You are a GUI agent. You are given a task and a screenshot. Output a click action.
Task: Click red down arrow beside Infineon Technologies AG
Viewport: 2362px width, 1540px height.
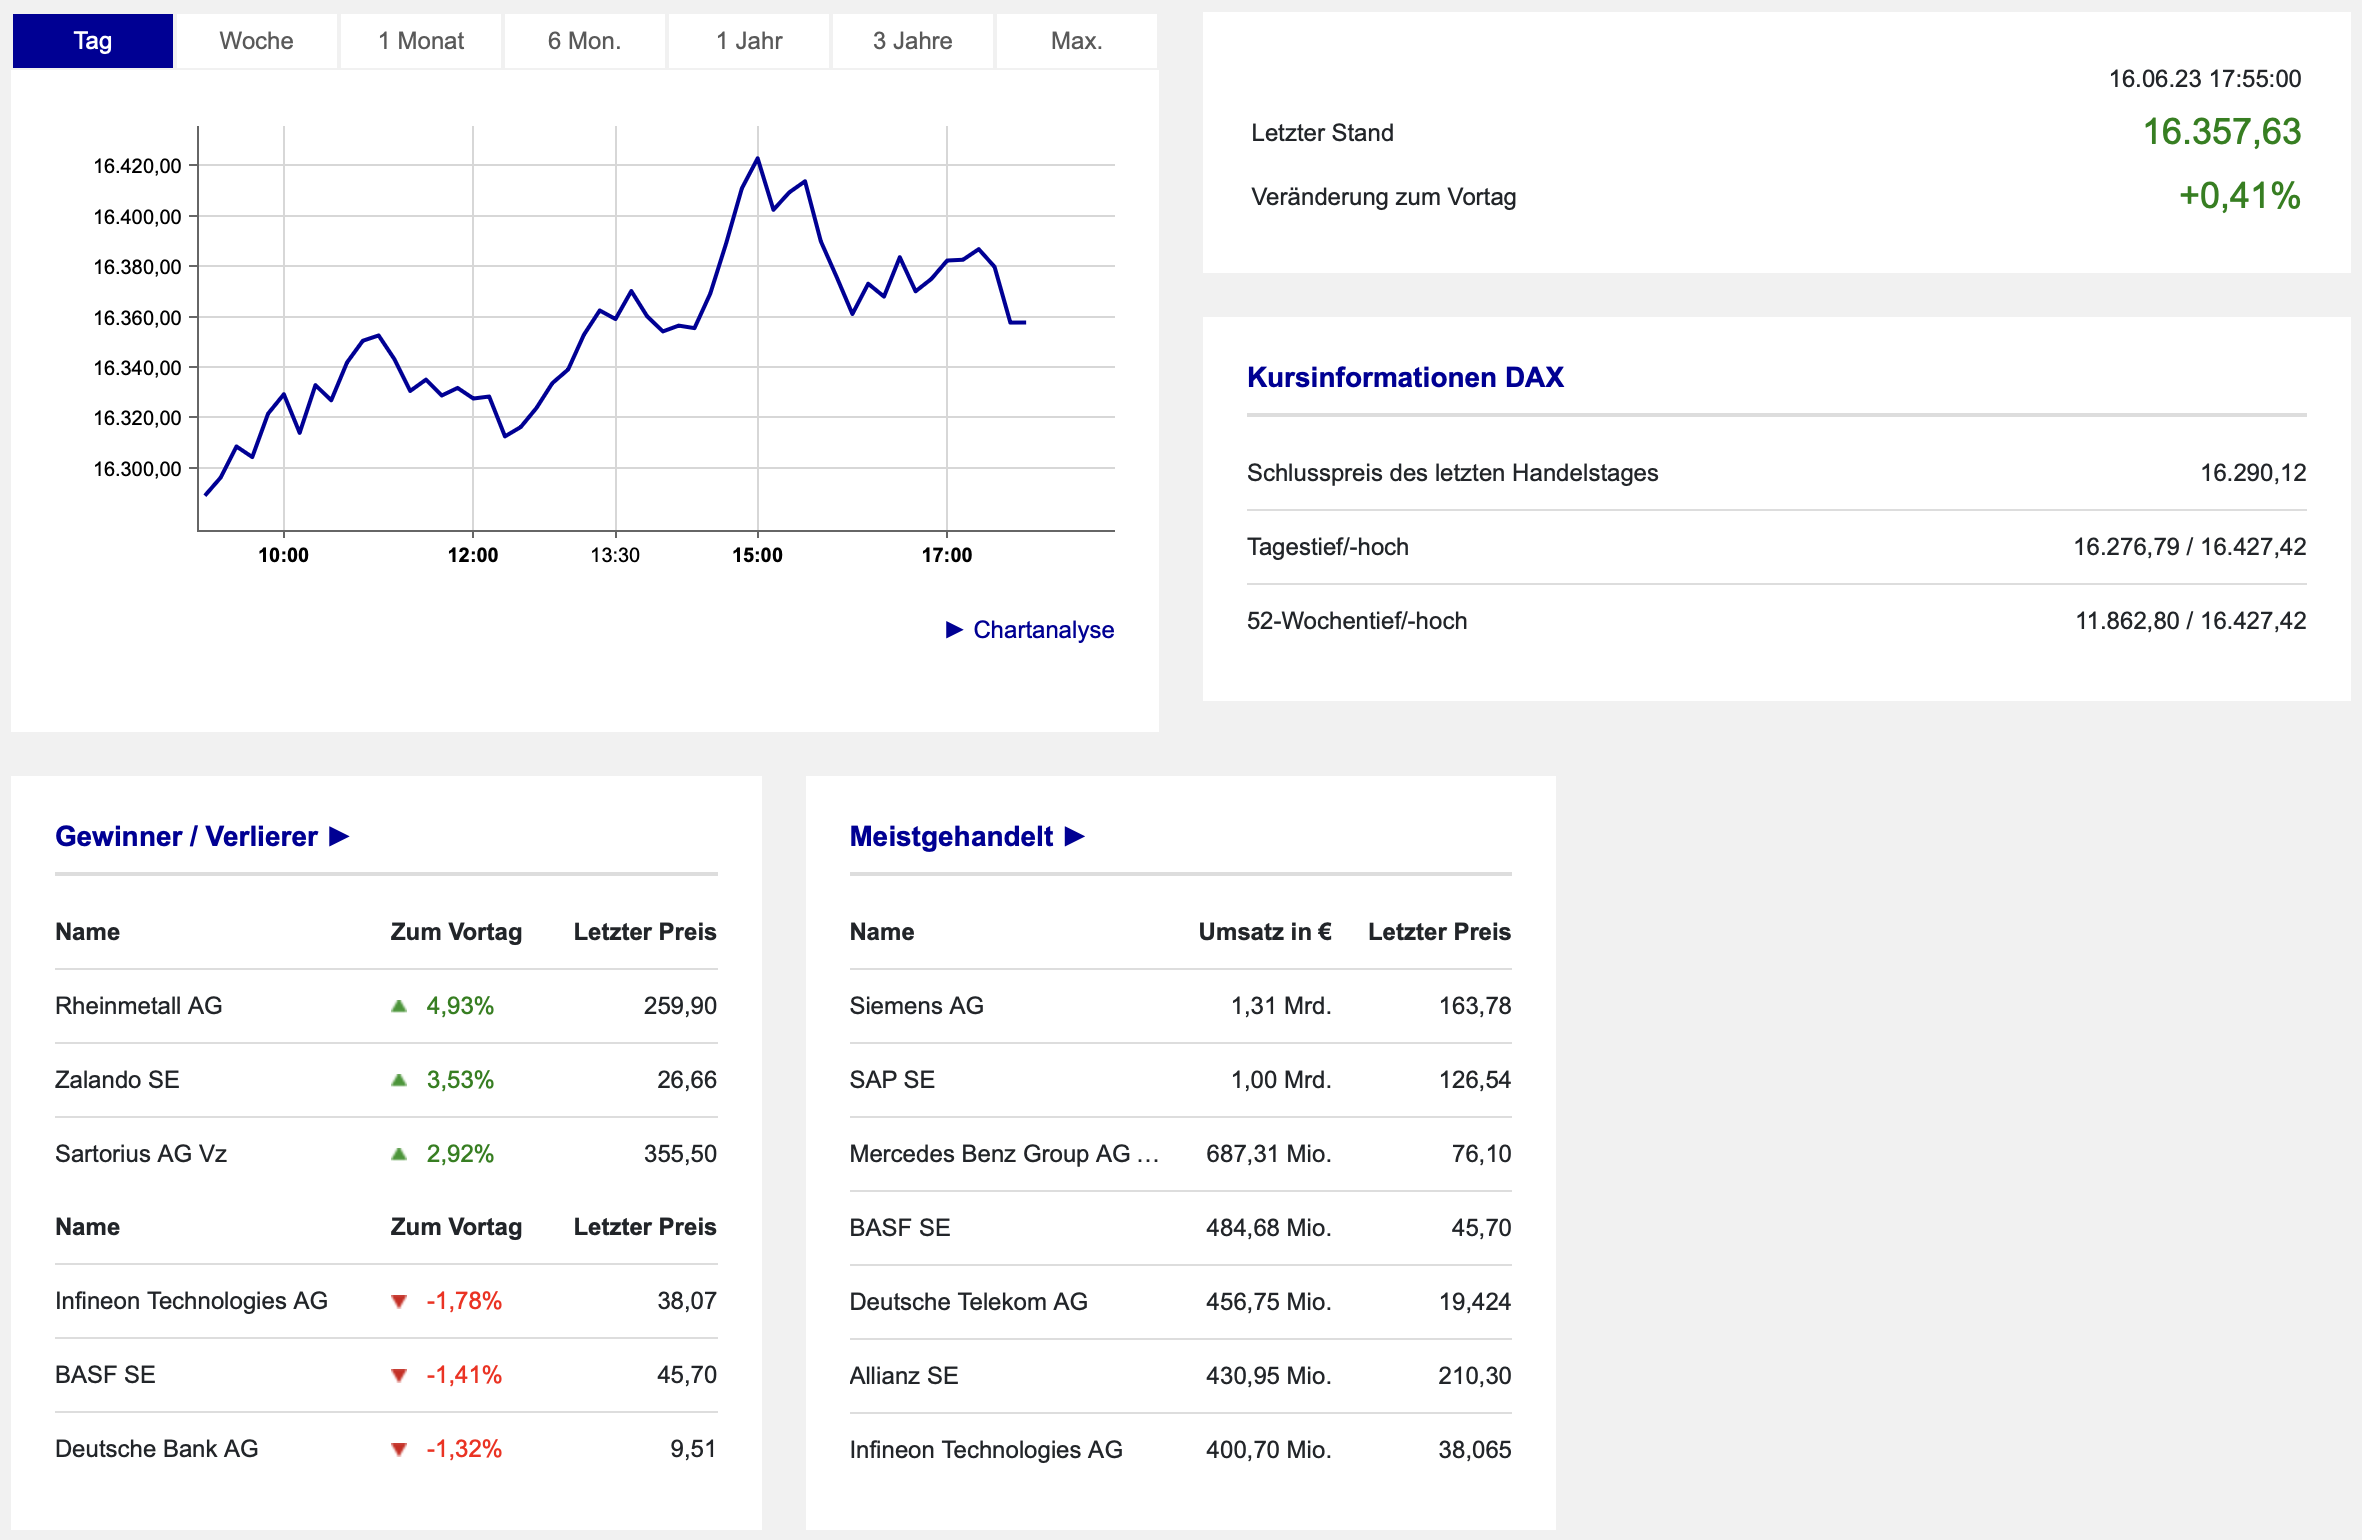[399, 1301]
